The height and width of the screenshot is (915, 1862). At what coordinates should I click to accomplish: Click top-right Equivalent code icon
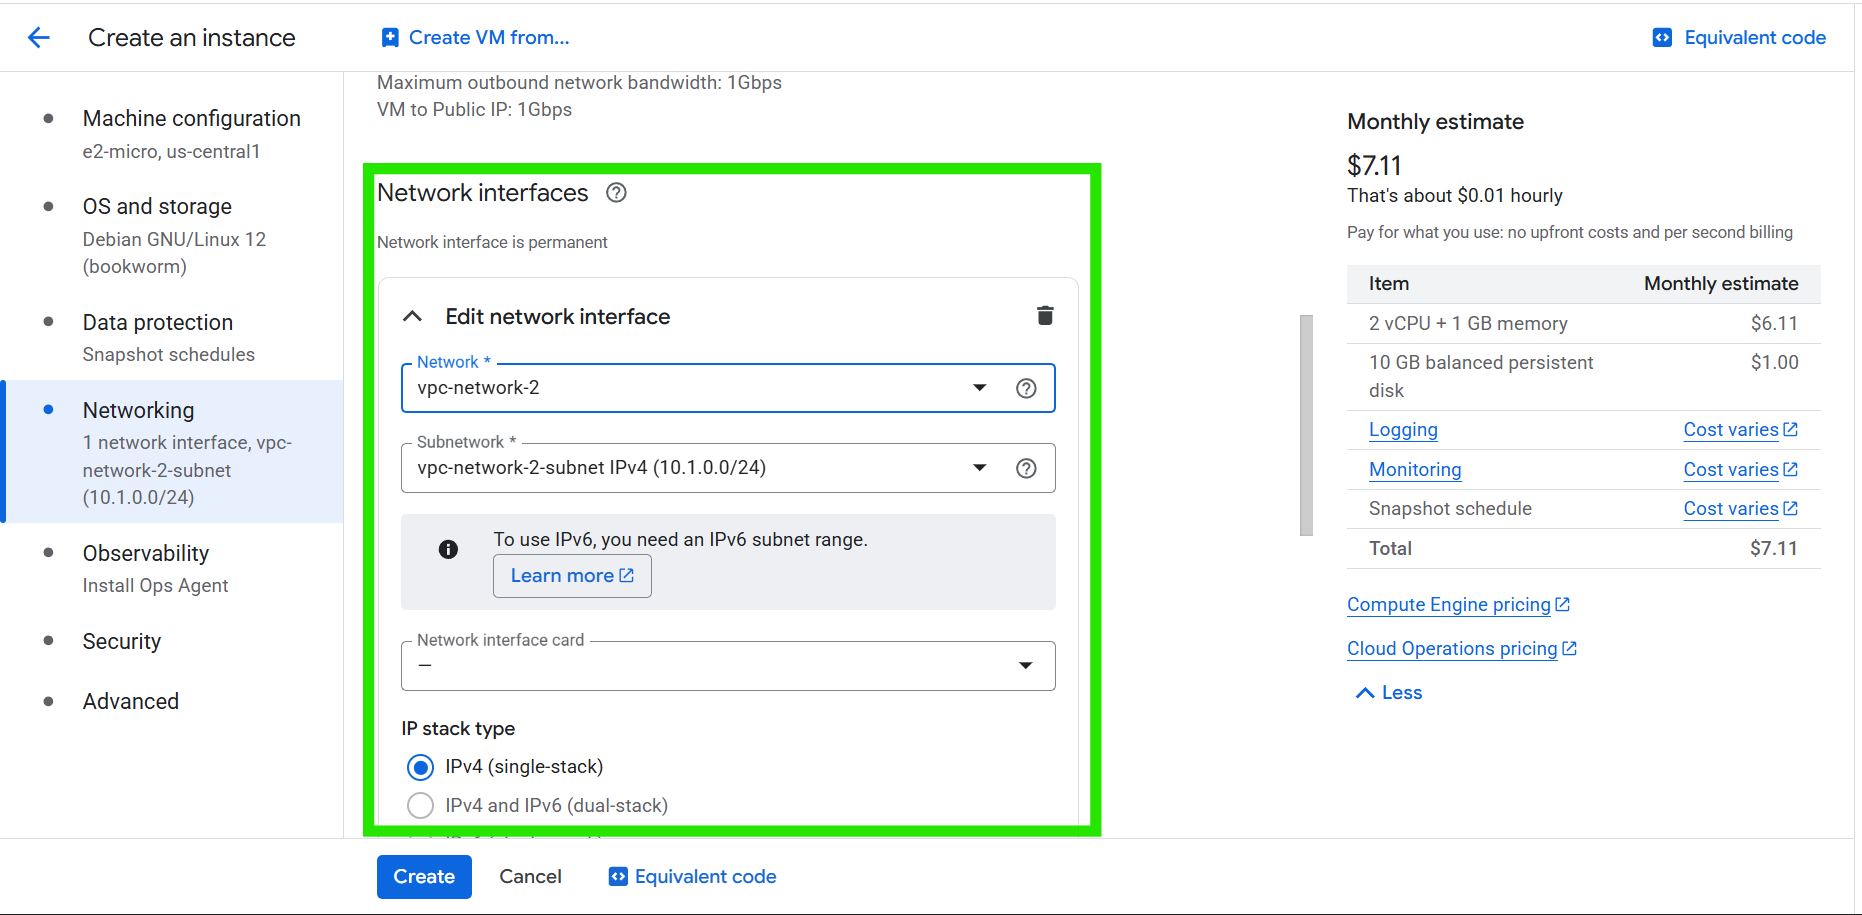click(1662, 38)
